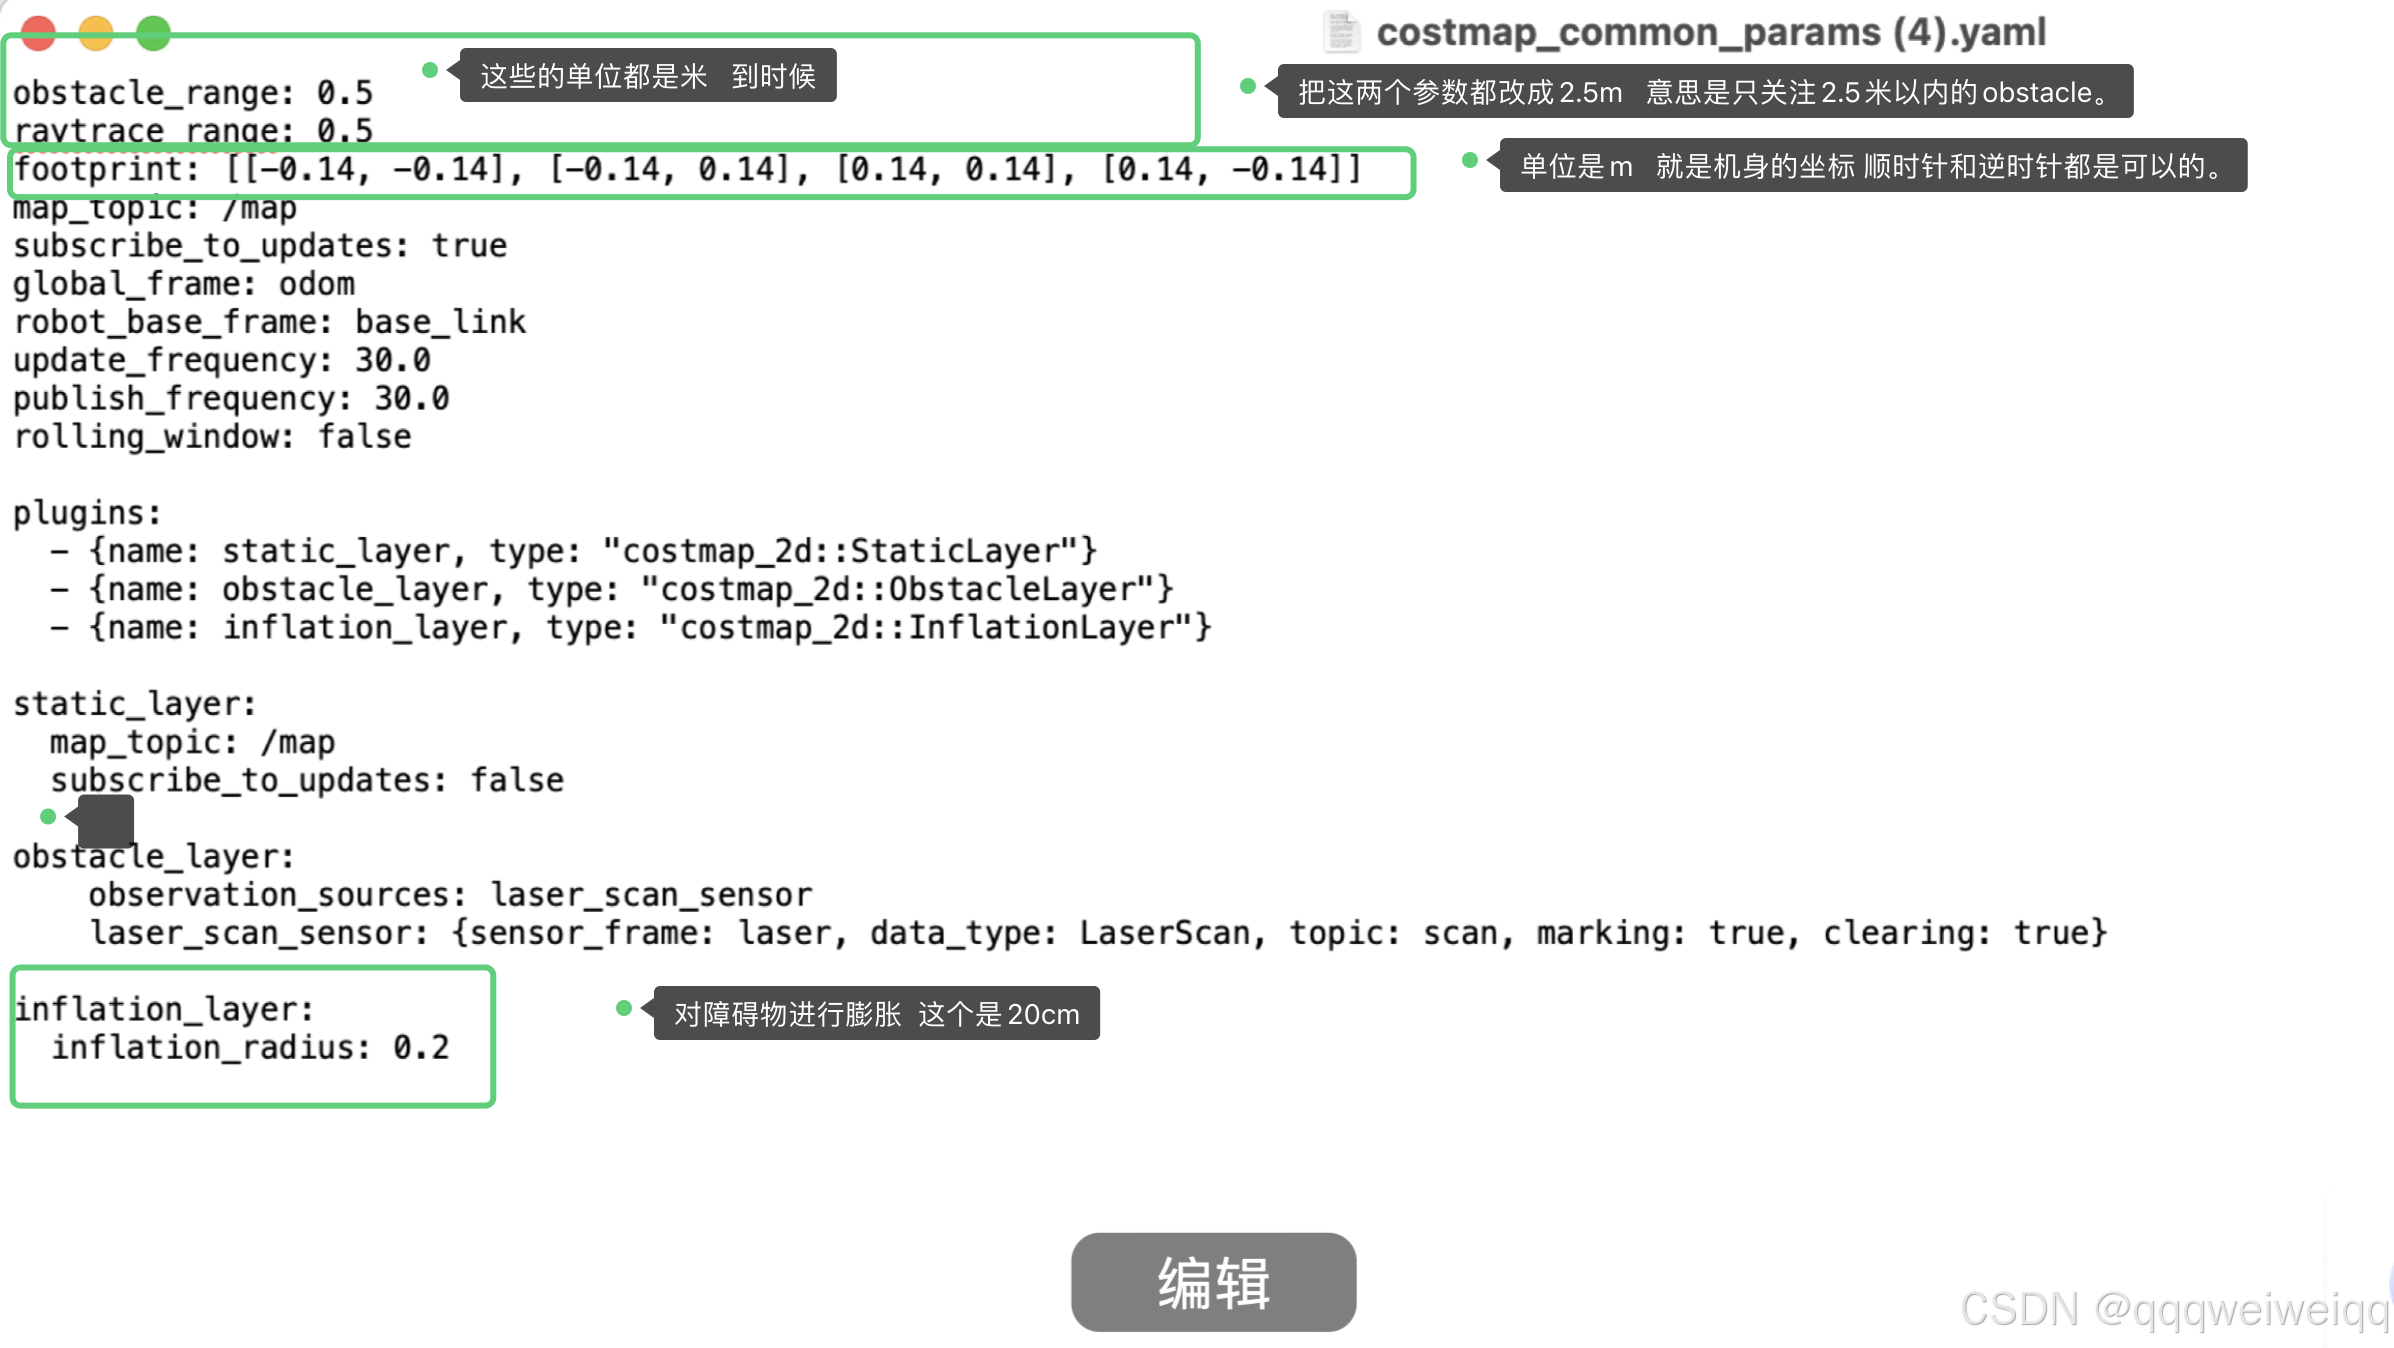Click the yaml document icon in title bar

point(1341,32)
